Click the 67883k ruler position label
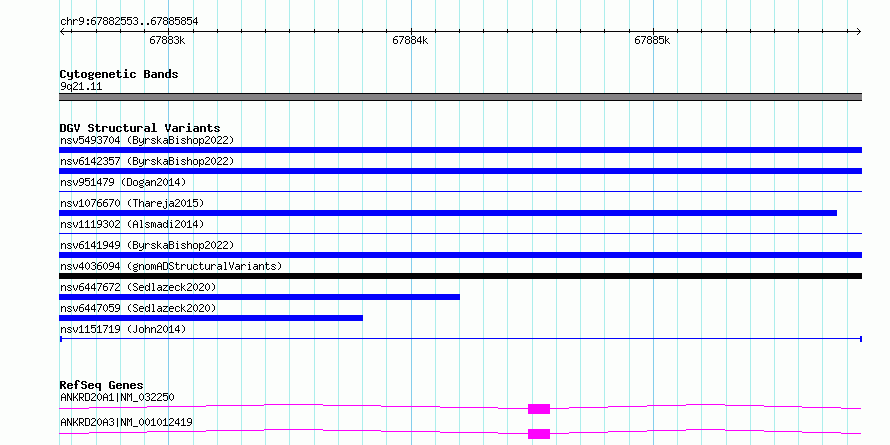Viewport: 890px width, 445px height. pyautogui.click(x=167, y=41)
